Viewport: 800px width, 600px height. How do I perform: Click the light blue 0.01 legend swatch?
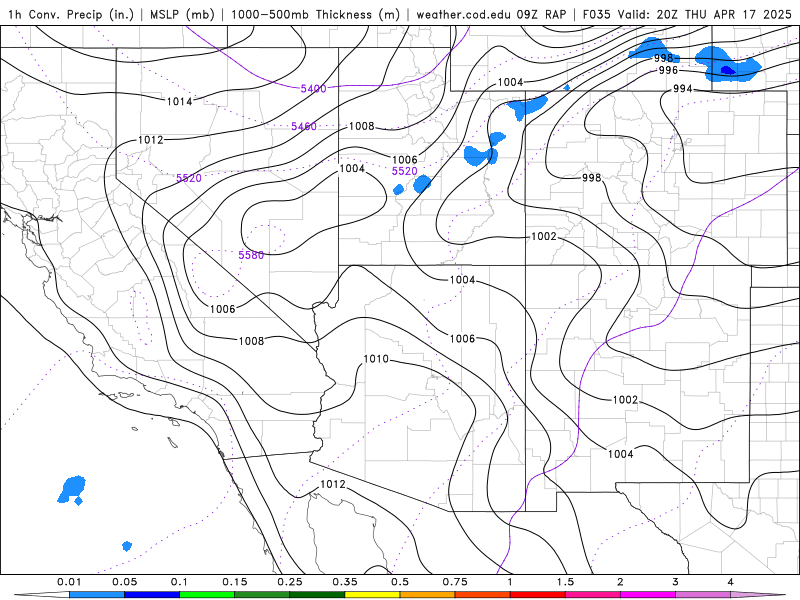(97, 595)
